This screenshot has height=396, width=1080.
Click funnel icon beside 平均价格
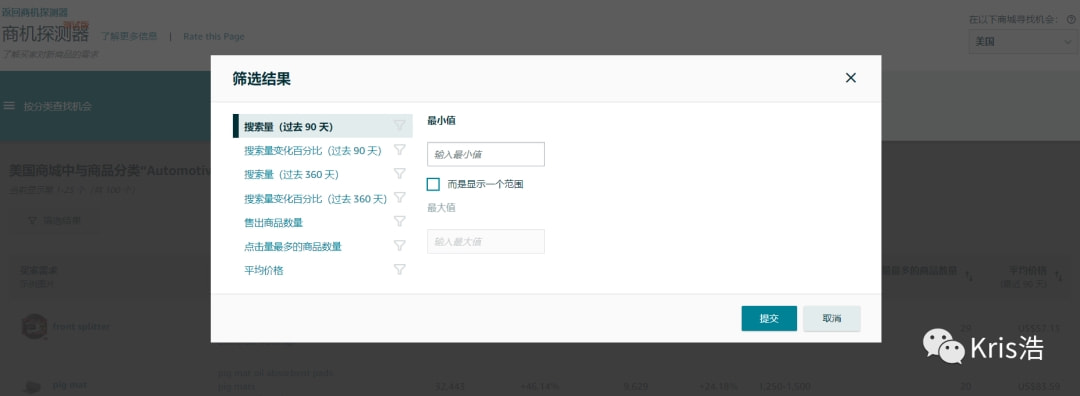click(399, 269)
